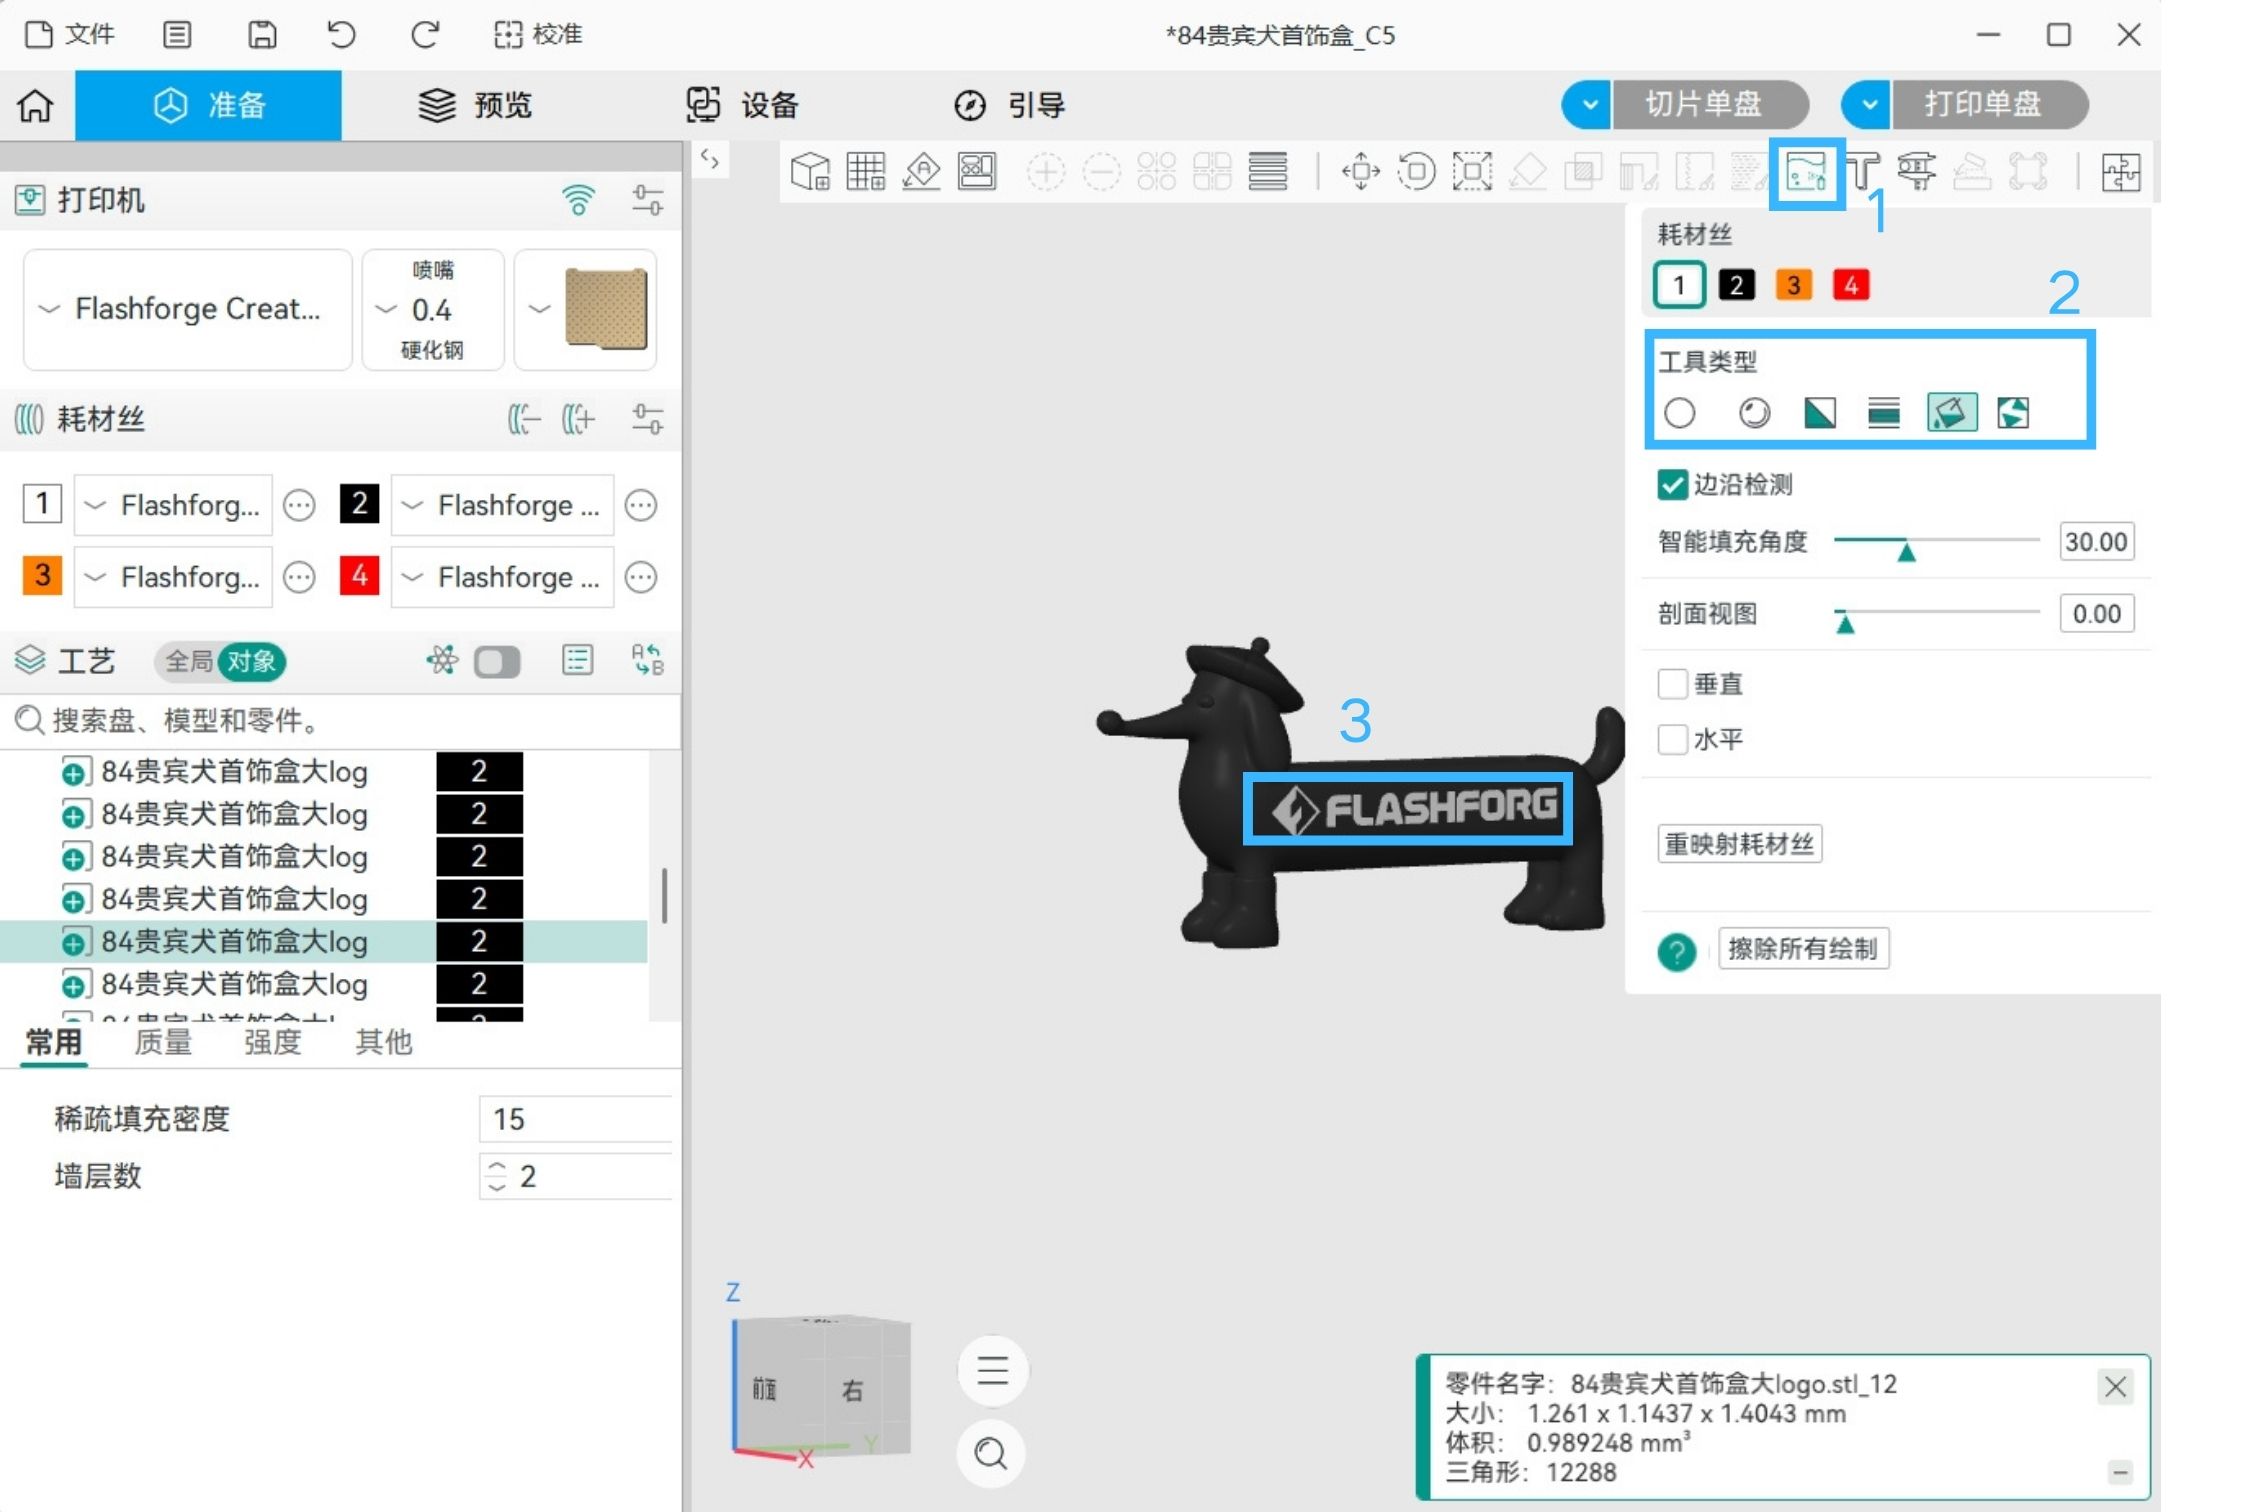Select the height range tool type
This screenshot has width=2268, height=1512.
(1884, 413)
